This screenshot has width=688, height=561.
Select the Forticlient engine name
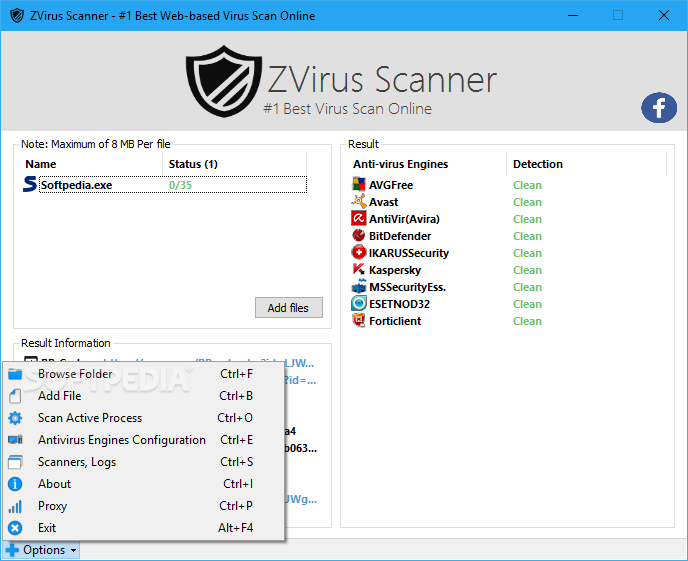[x=395, y=321]
